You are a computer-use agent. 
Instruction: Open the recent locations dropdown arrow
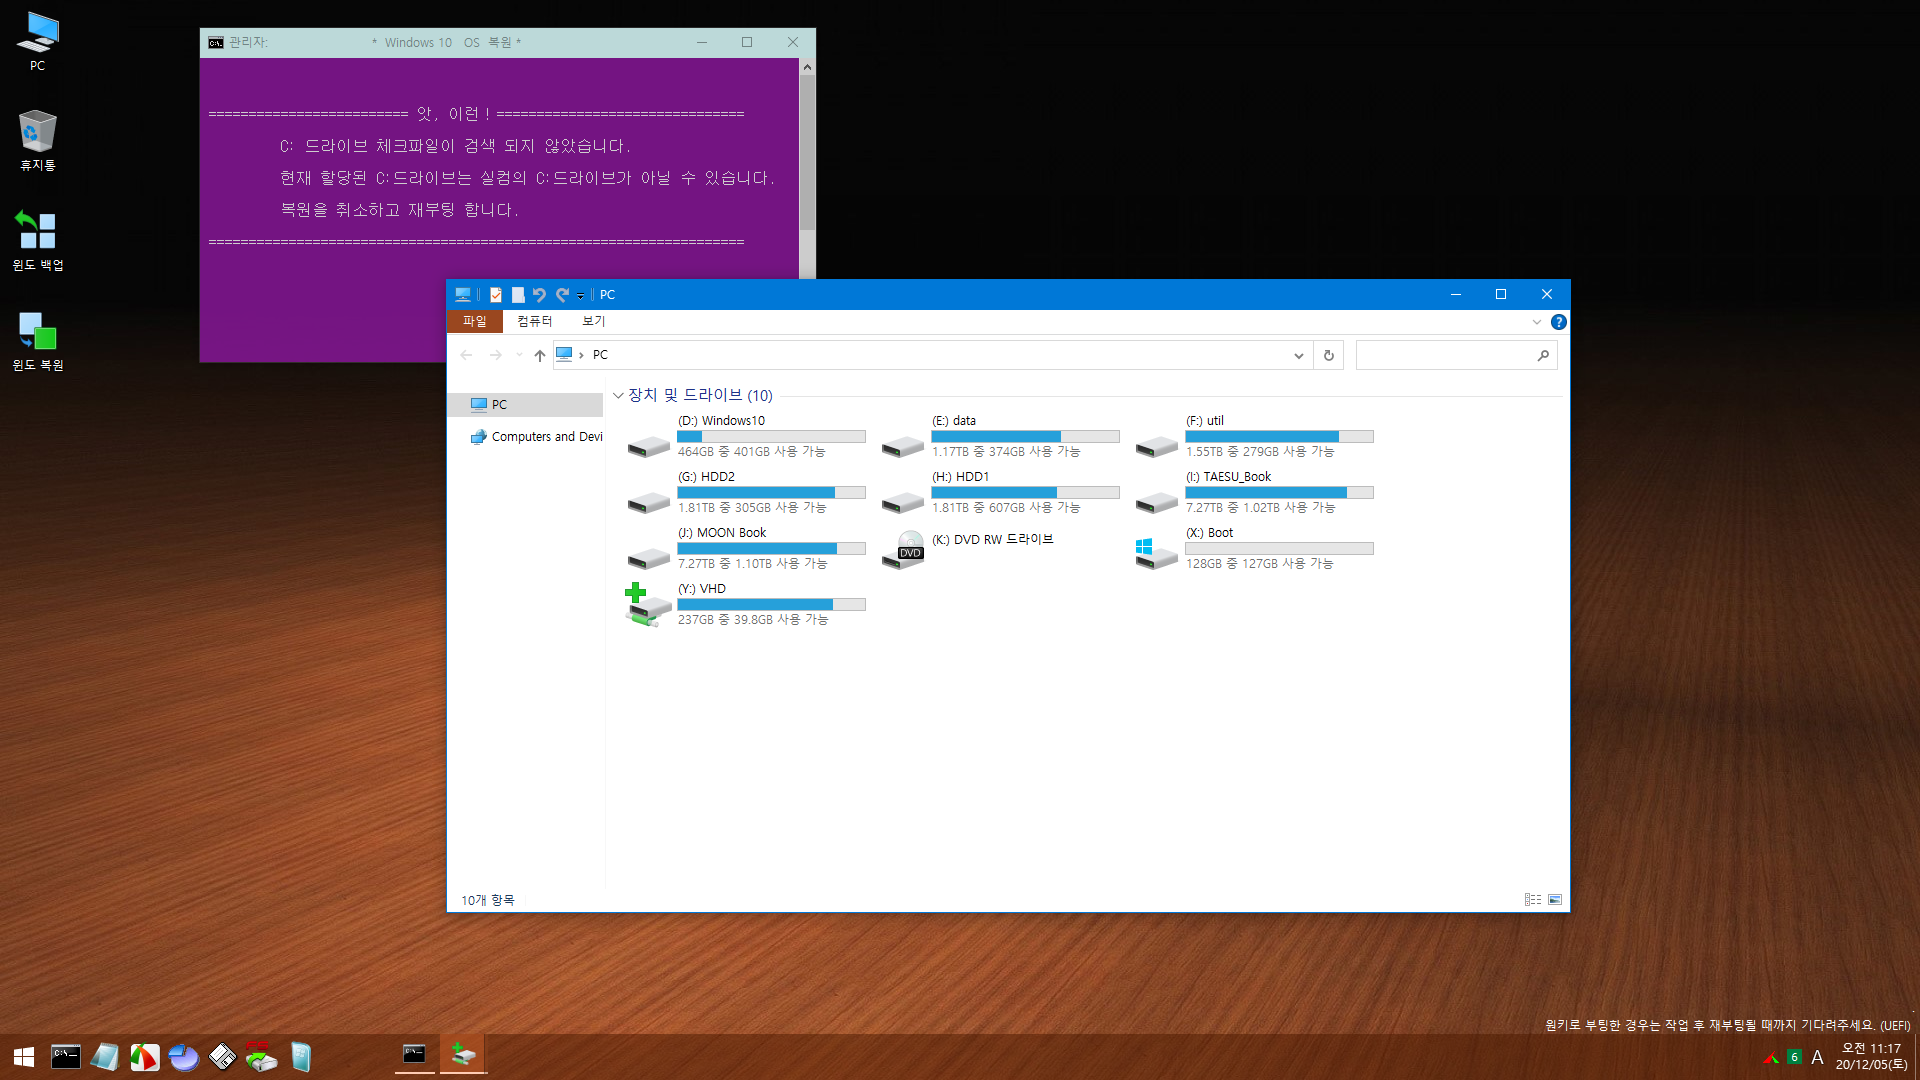[519, 355]
